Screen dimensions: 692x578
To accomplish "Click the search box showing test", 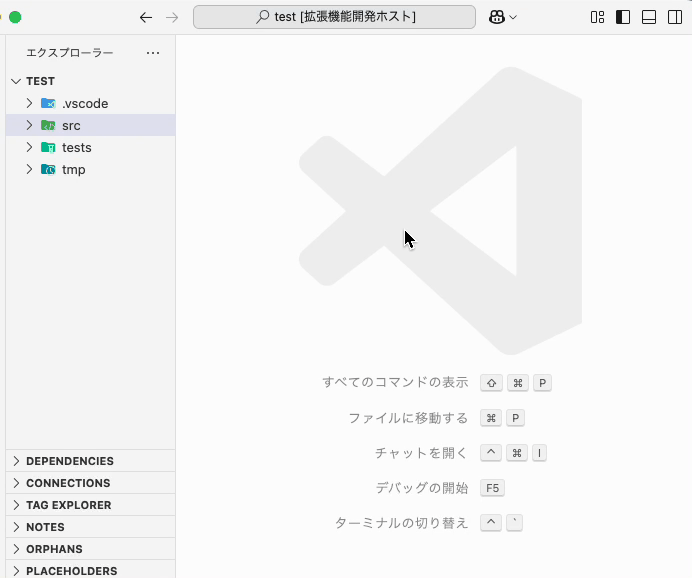I will click(335, 17).
